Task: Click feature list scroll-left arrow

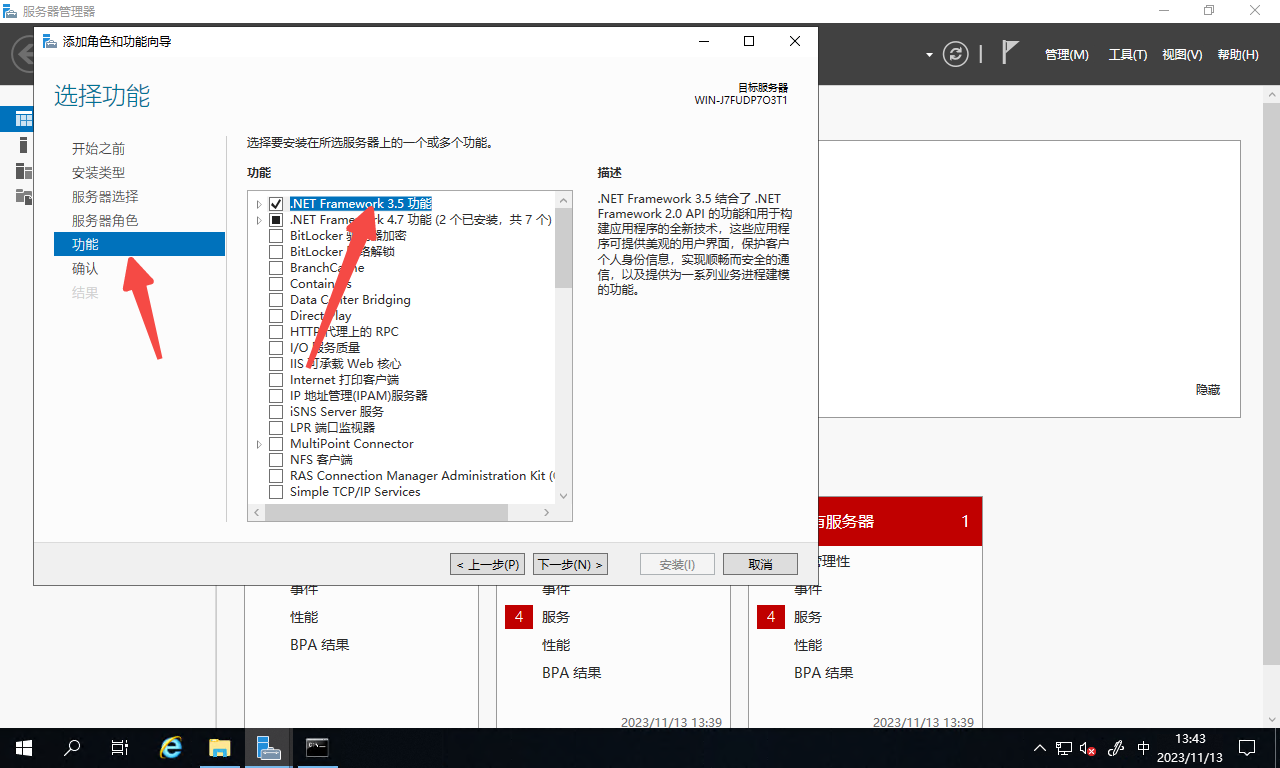Action: pos(257,512)
